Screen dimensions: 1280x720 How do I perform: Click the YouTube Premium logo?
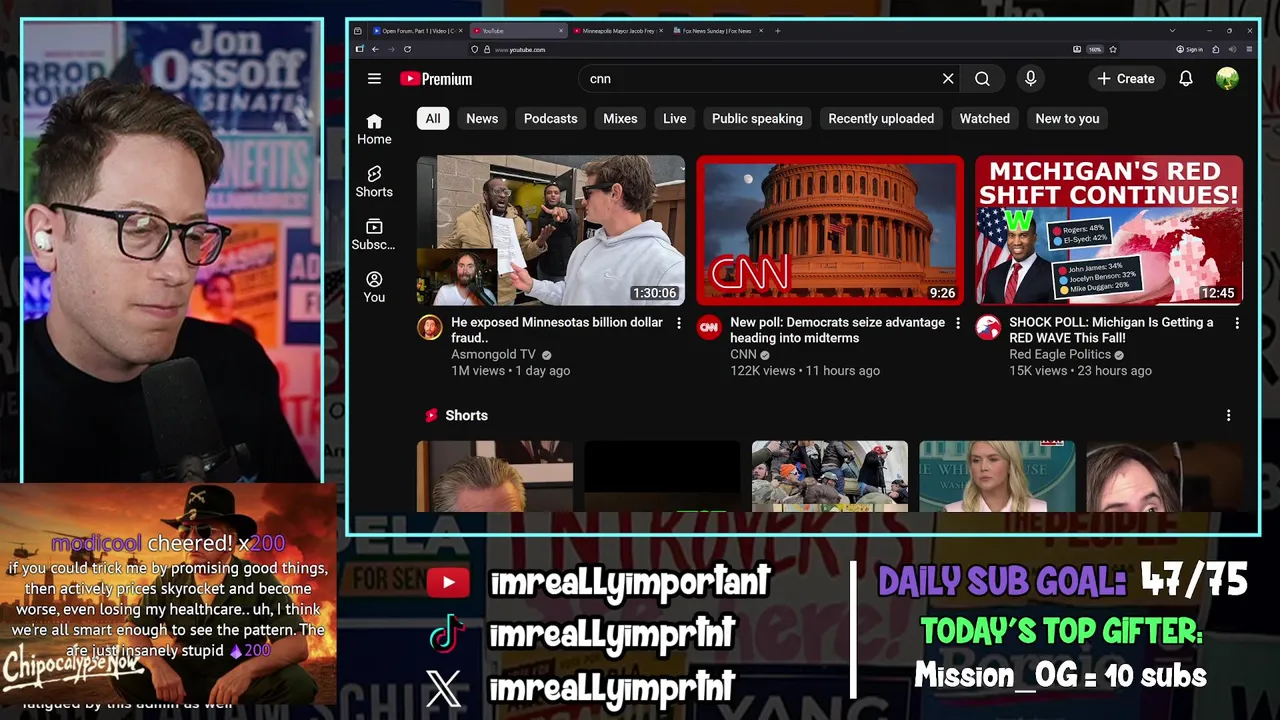click(x=436, y=79)
